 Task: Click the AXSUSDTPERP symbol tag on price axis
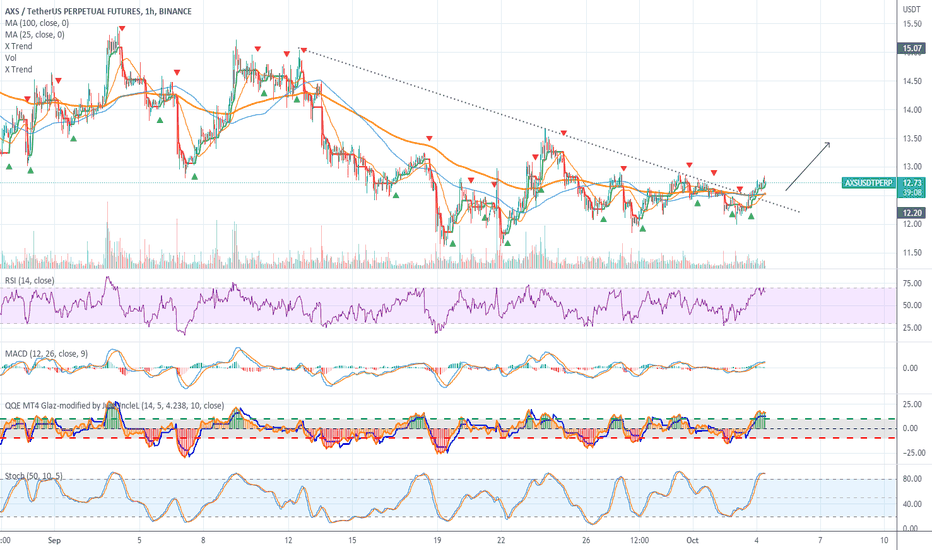[x=868, y=183]
